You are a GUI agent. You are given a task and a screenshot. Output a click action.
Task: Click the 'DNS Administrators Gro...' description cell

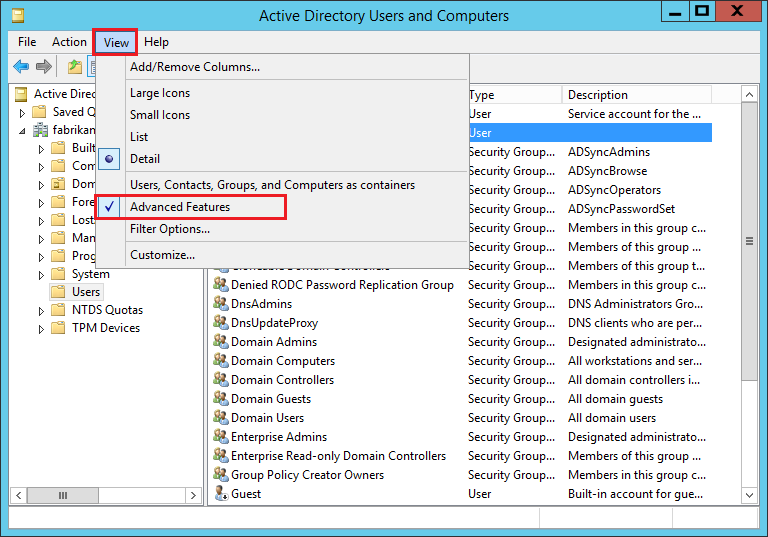635,304
